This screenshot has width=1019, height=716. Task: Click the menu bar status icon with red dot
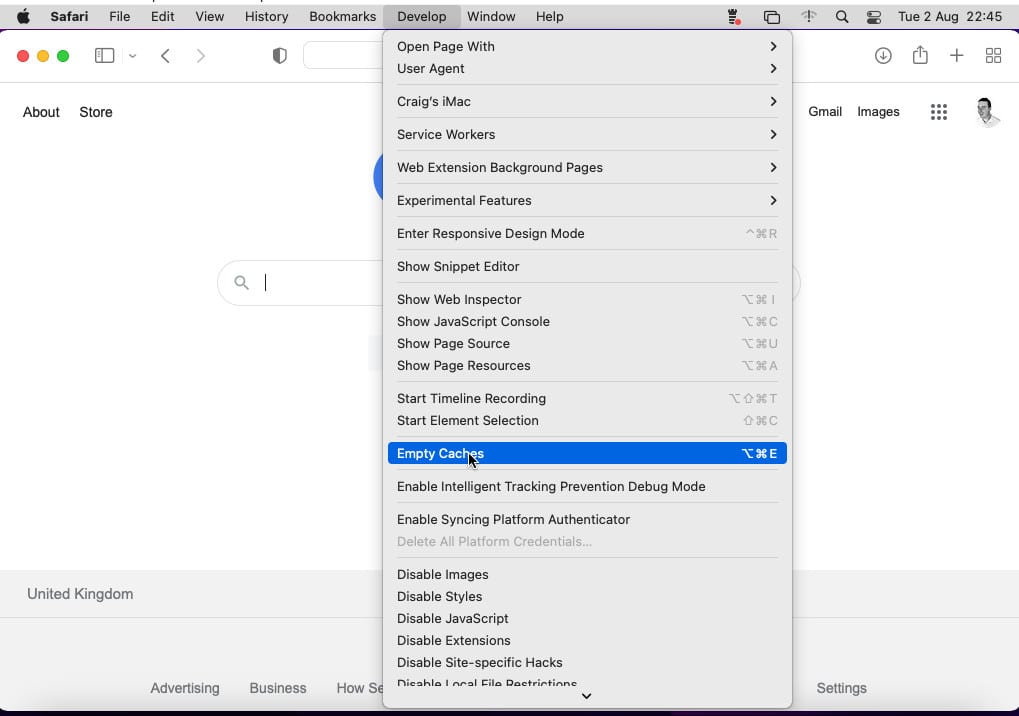[x=734, y=17]
